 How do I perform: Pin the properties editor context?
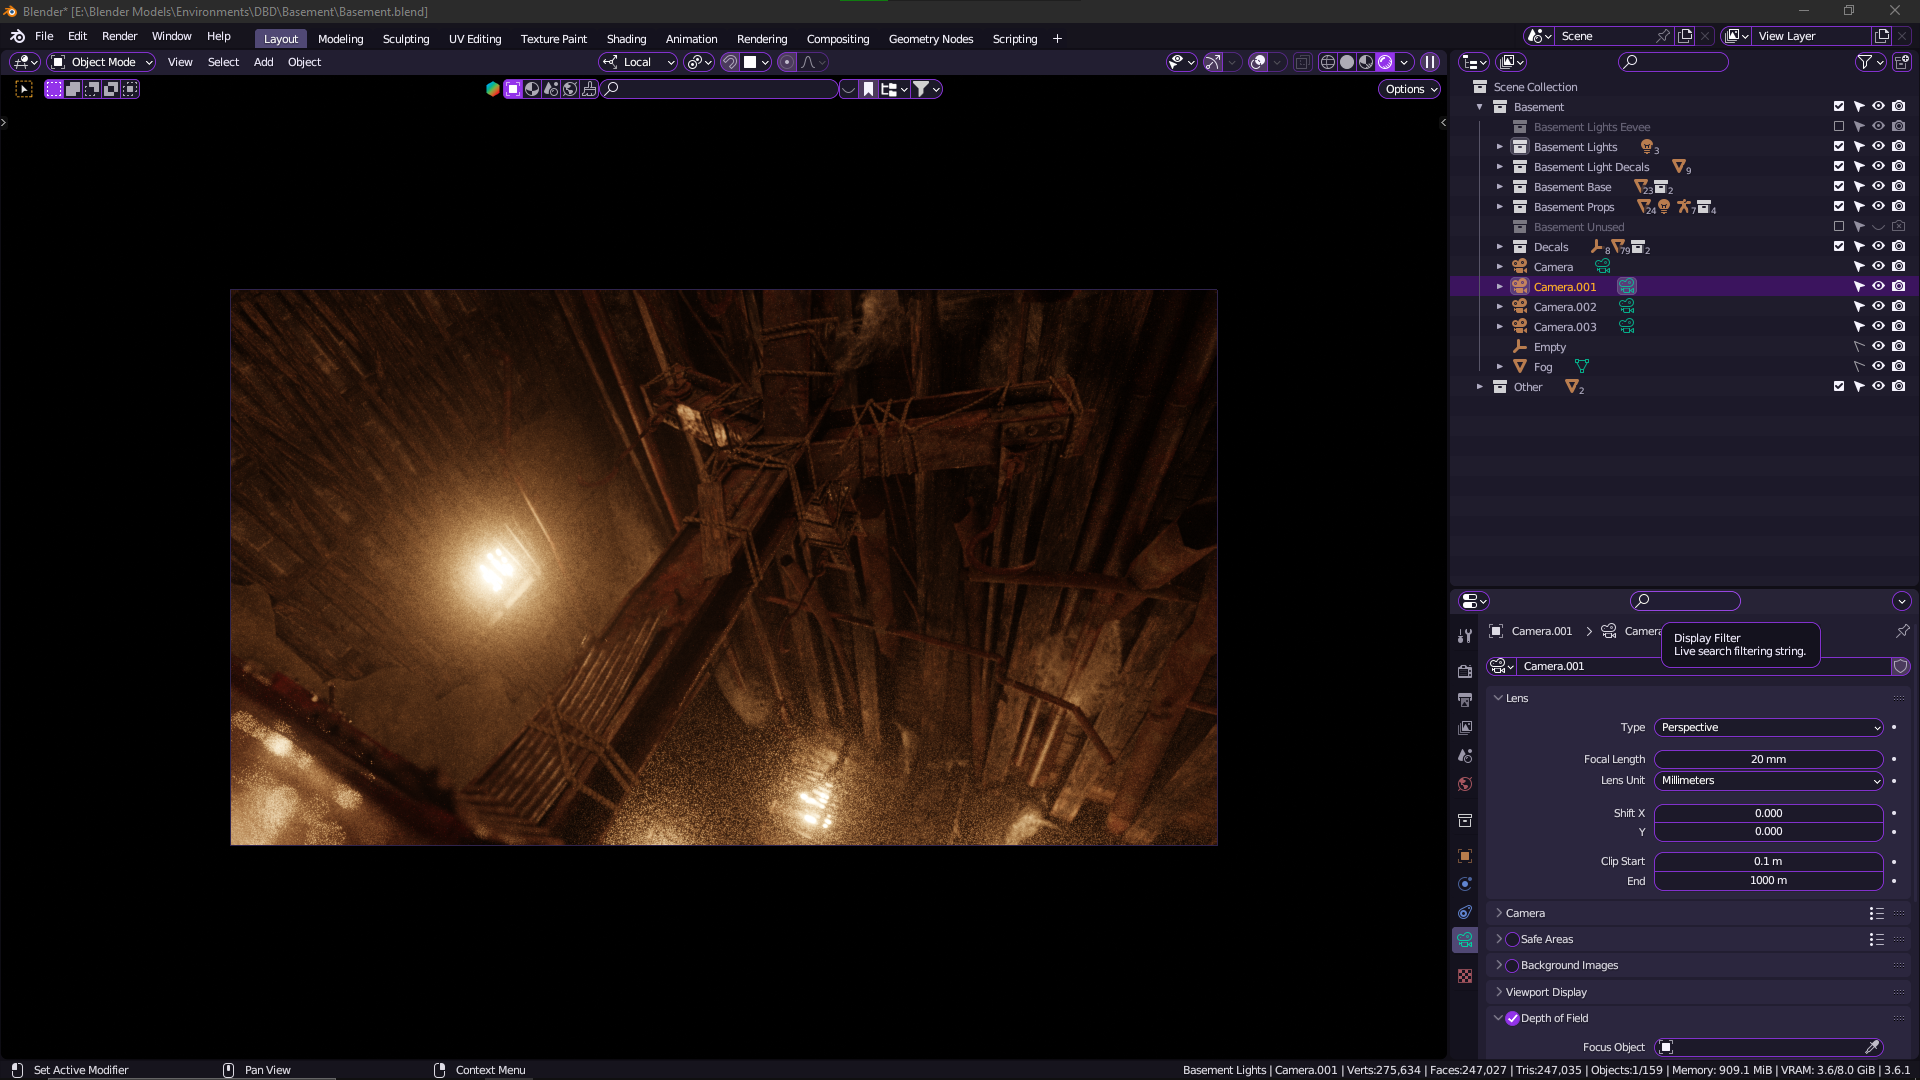click(1902, 631)
